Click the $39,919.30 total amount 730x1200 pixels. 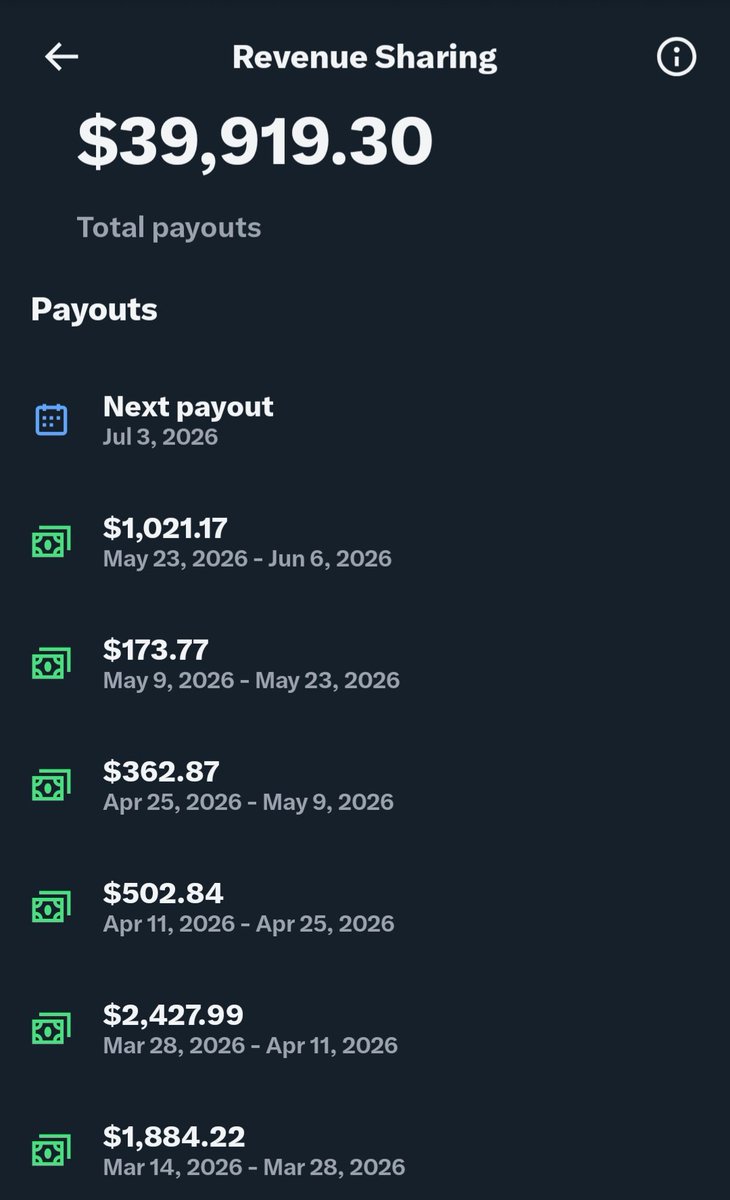pos(255,141)
